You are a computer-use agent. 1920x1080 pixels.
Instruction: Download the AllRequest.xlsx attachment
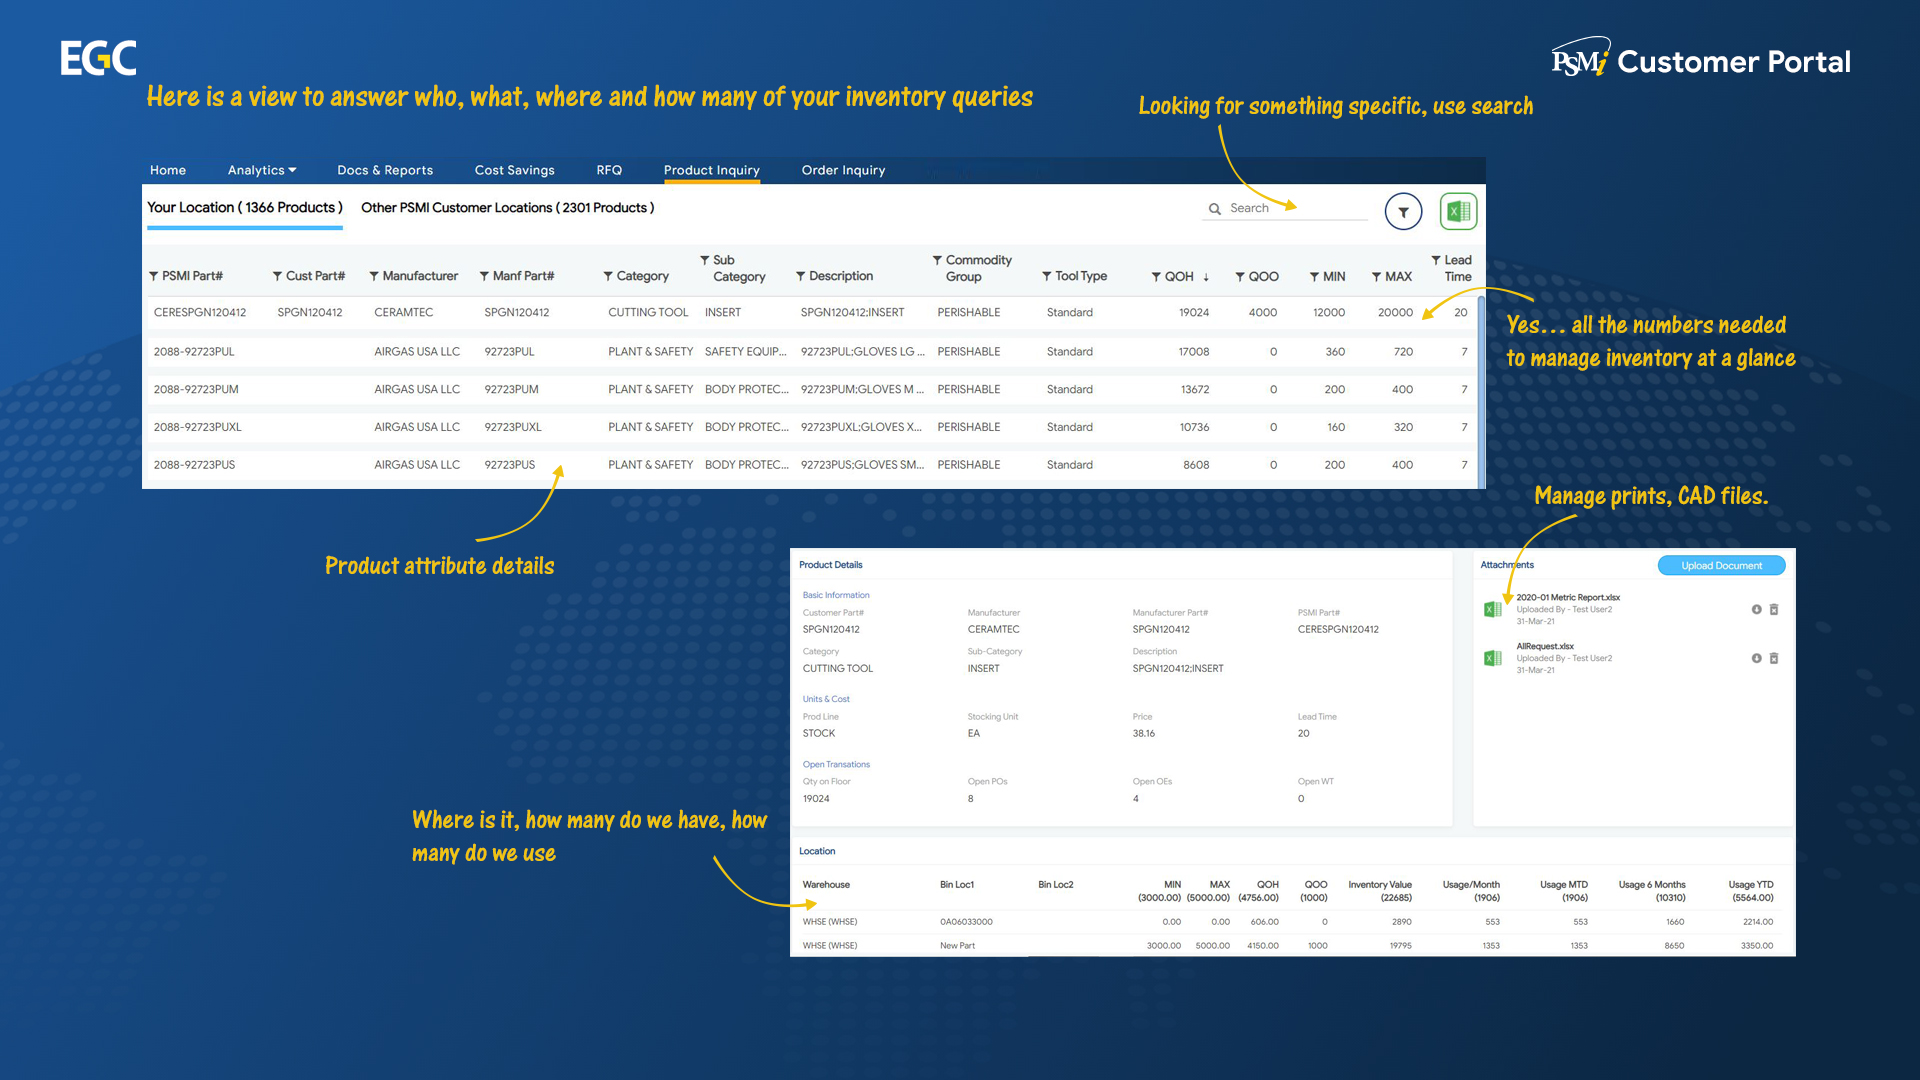click(x=1756, y=658)
